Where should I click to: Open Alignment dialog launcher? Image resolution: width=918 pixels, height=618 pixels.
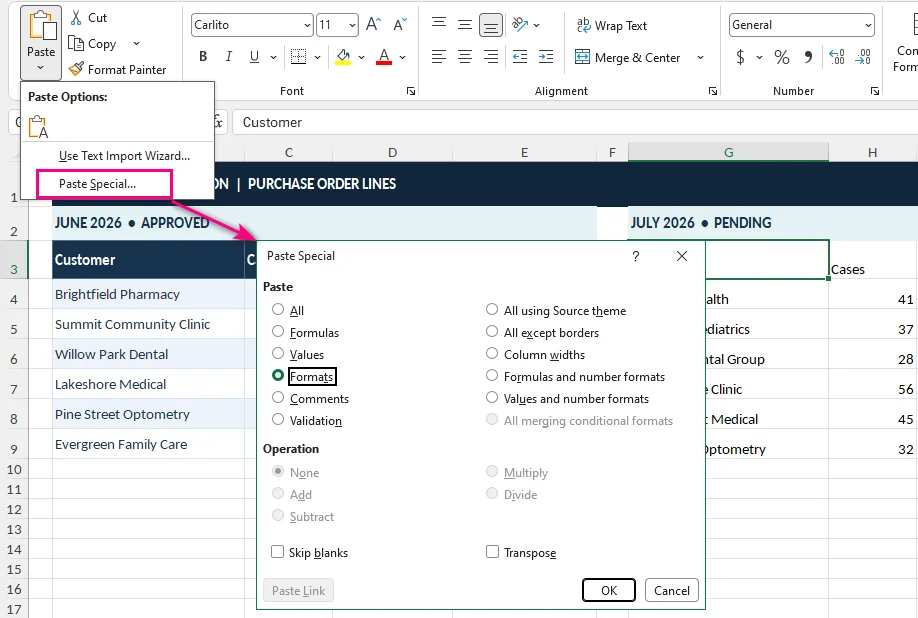[713, 91]
